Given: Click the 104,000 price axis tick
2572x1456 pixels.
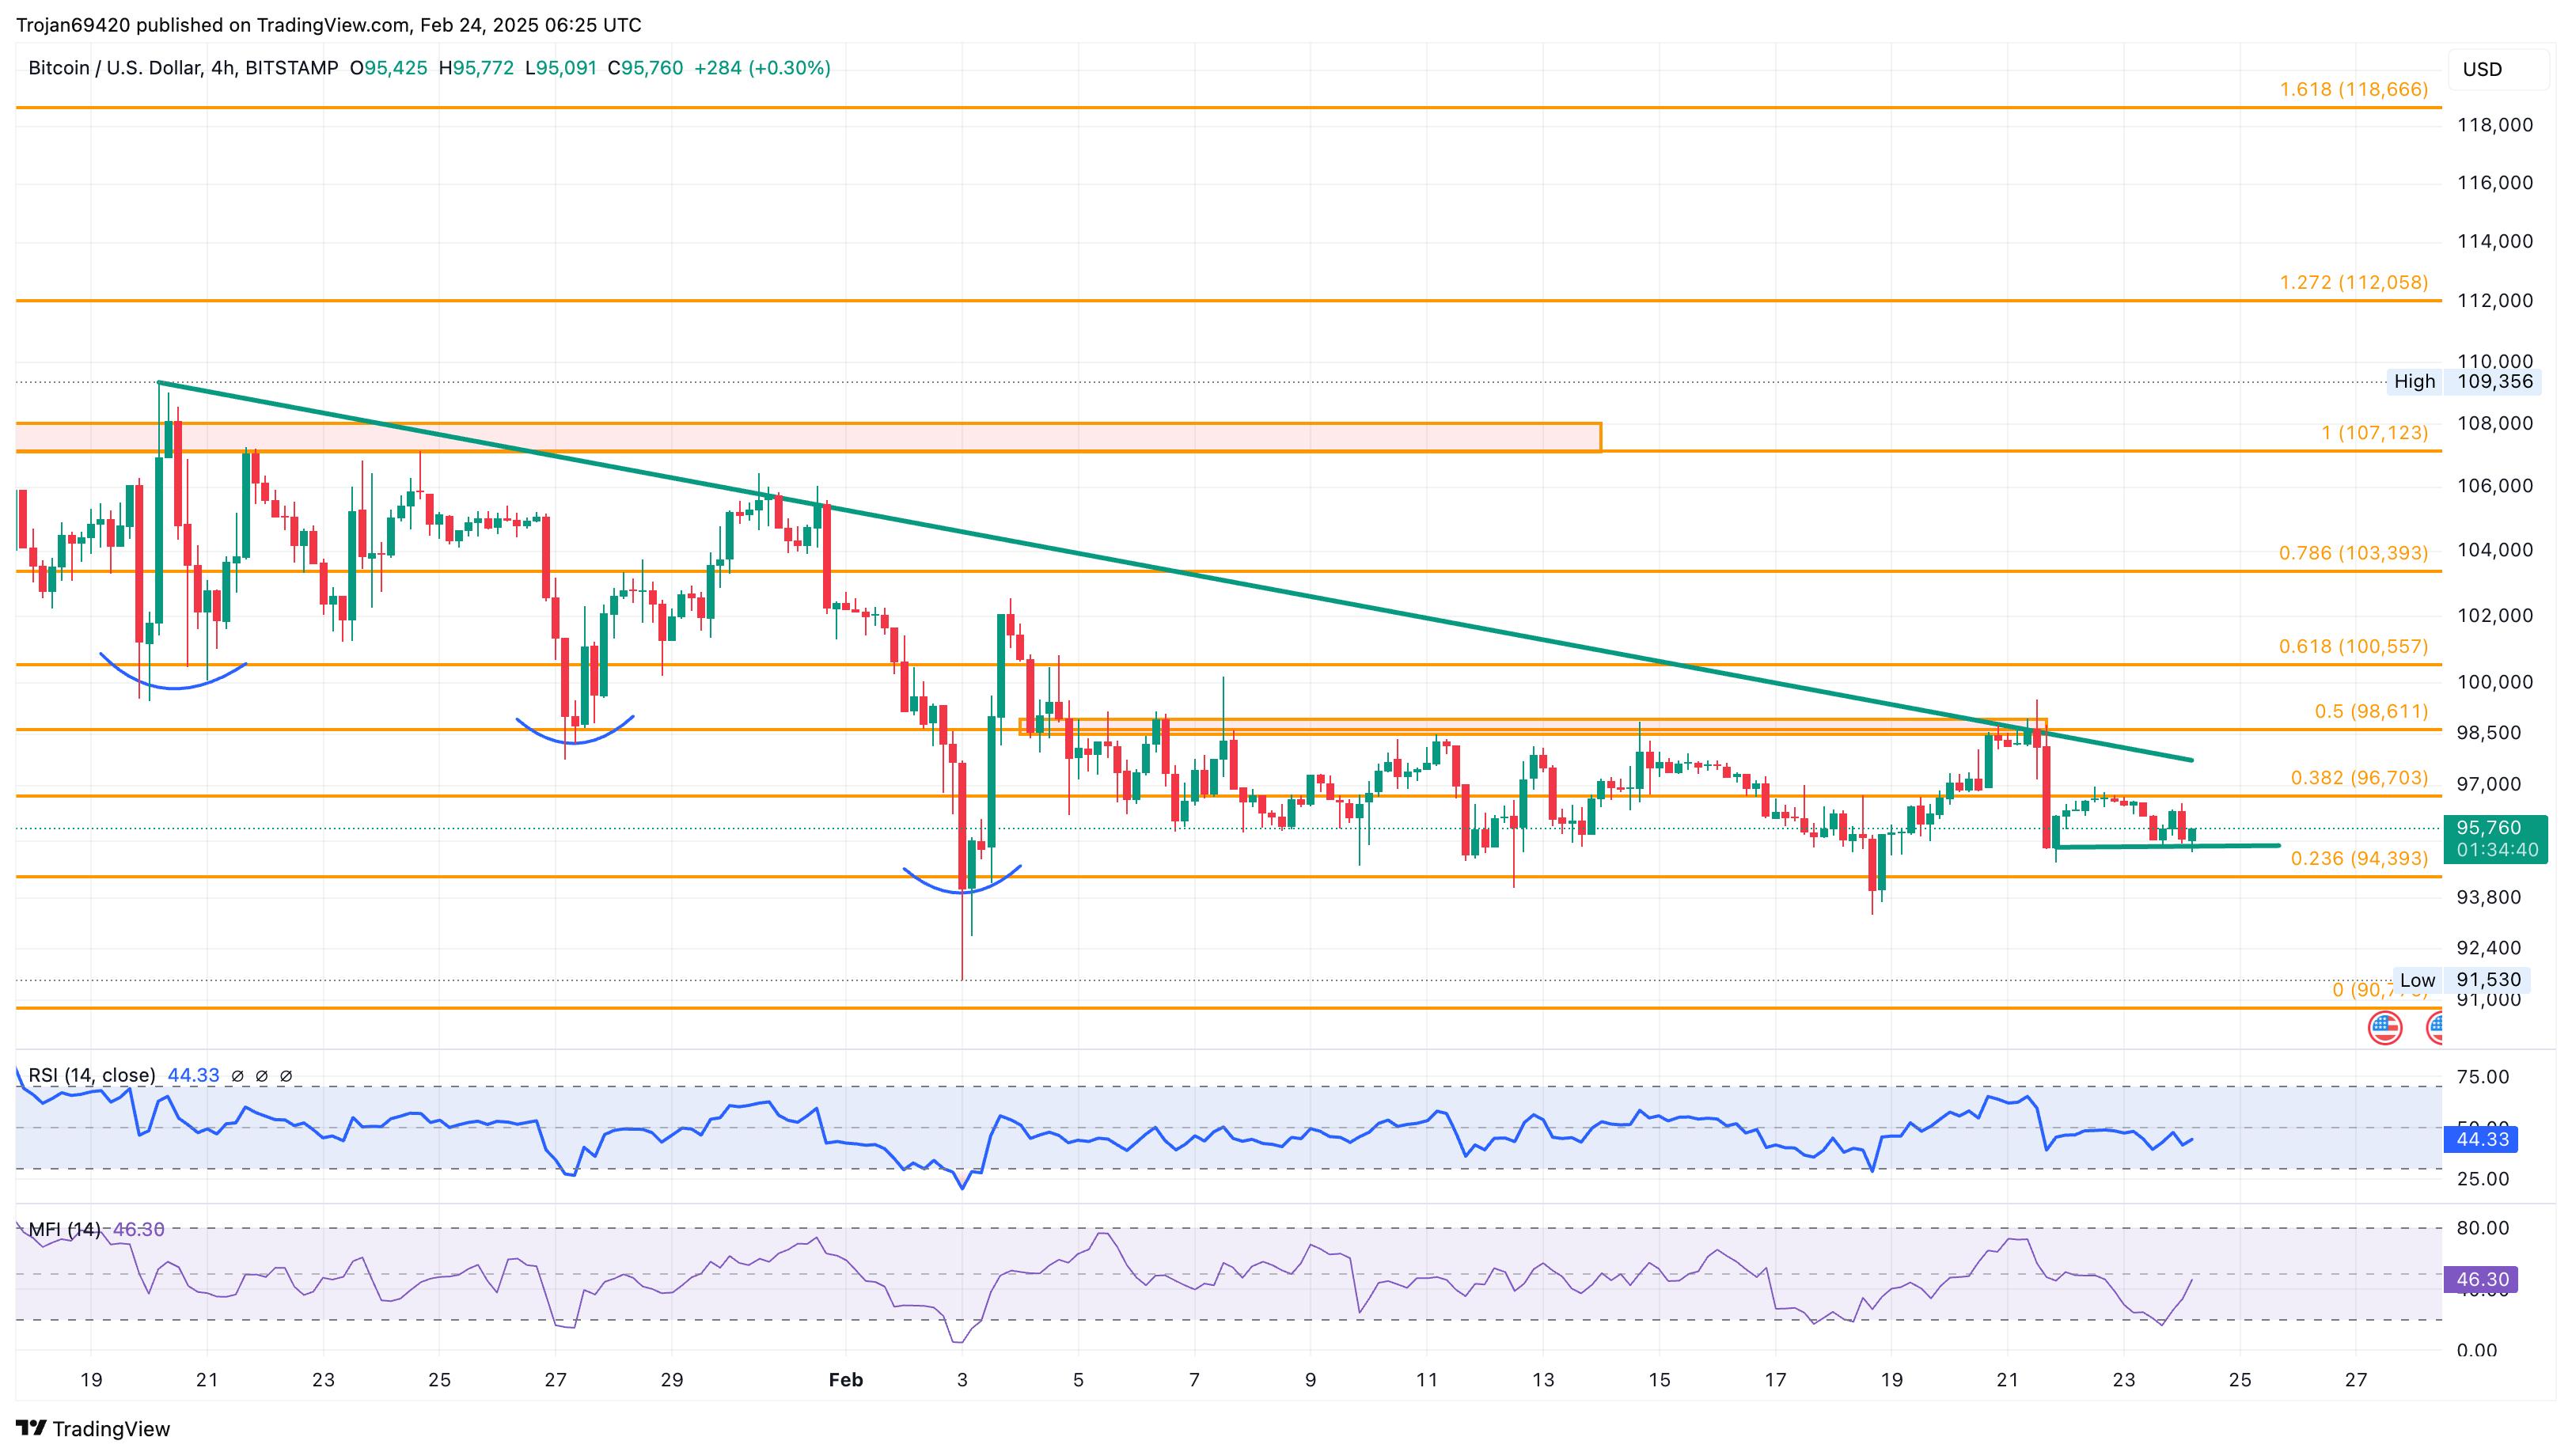Looking at the screenshot, I should (x=2495, y=550).
